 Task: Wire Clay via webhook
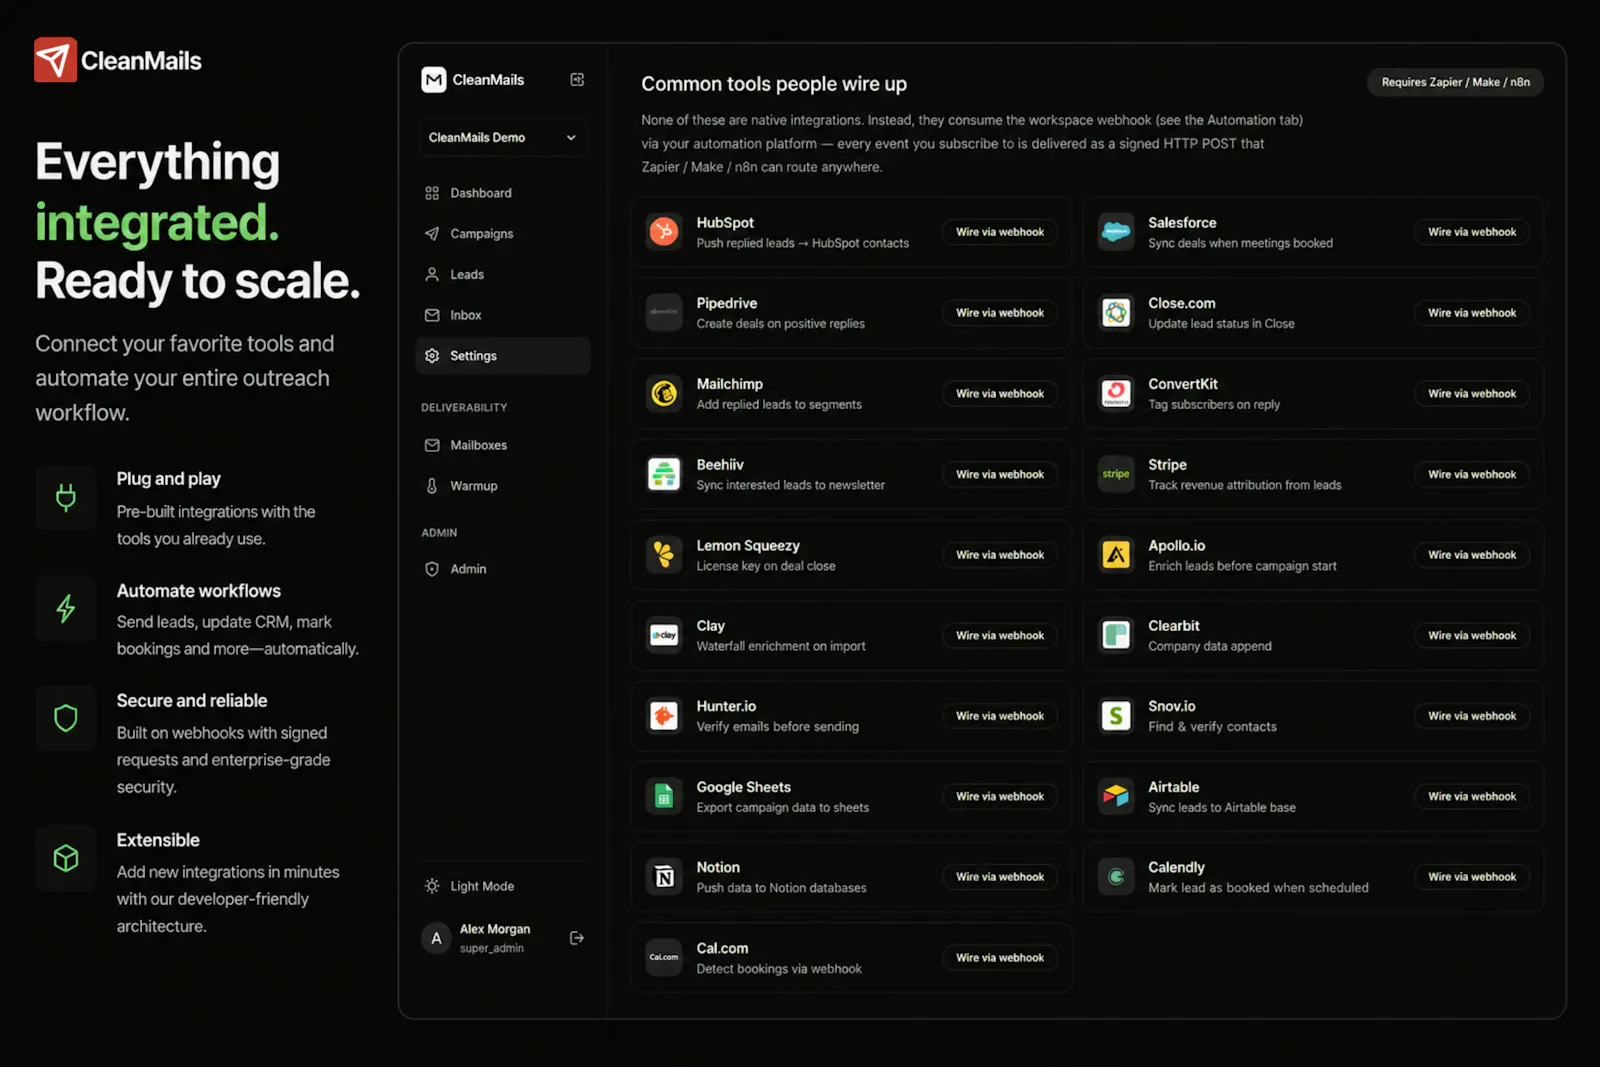click(1000, 635)
